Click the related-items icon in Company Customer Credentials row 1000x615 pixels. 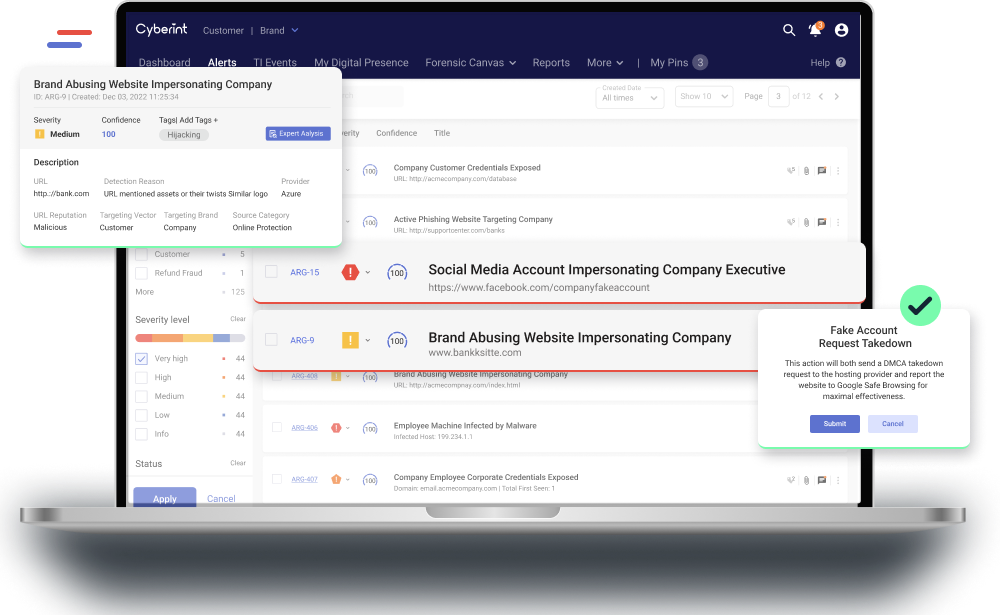[791, 171]
